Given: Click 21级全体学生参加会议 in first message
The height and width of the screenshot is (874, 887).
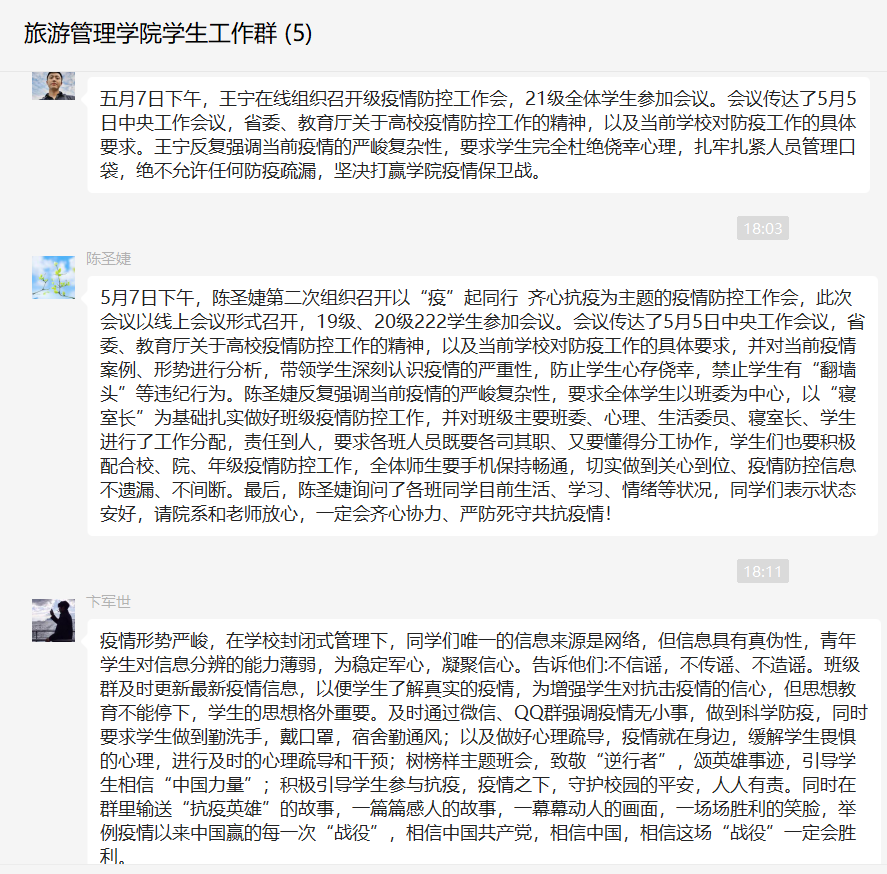Looking at the screenshot, I should 616,99.
